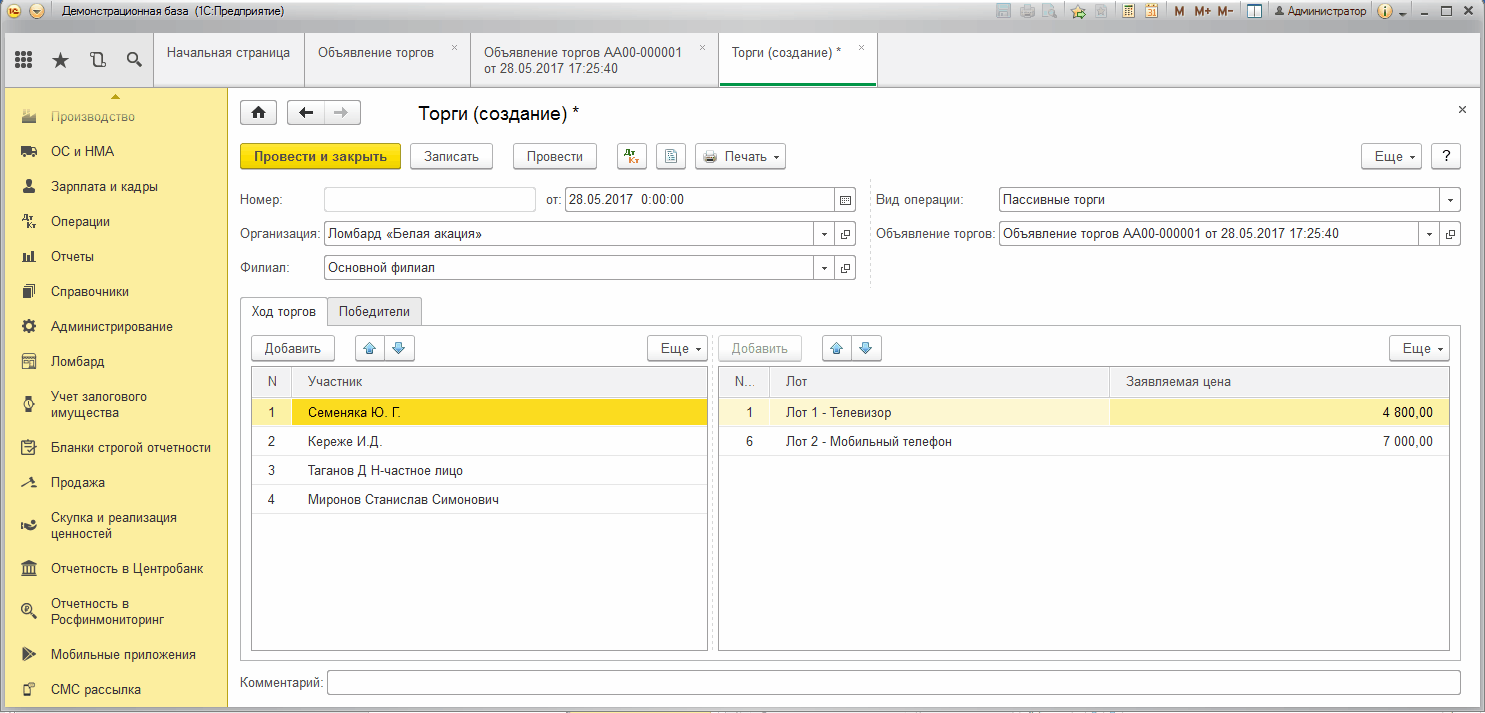This screenshot has width=1485, height=713.
Task: Expand the Объявление торгов dropdown
Action: point(1430,234)
